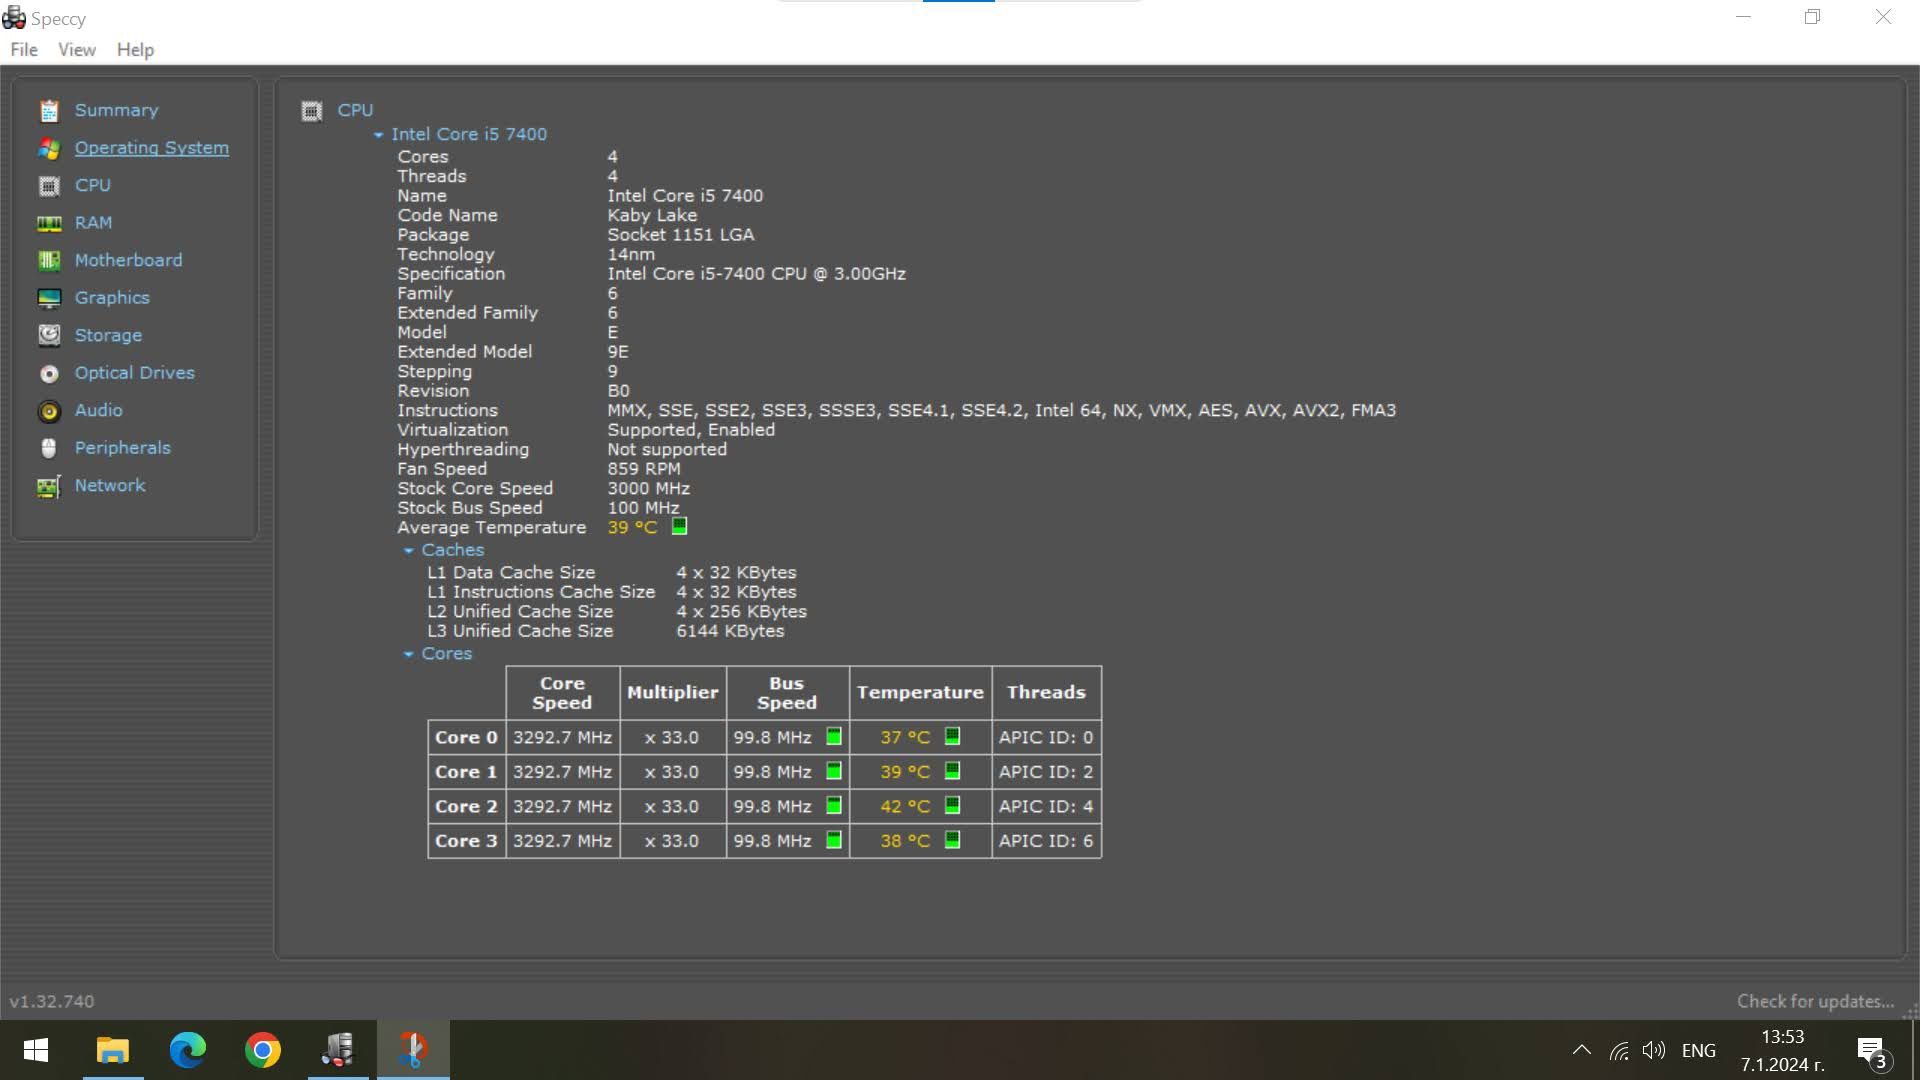Click the Summary clipboard icon in sidebar

click(49, 111)
